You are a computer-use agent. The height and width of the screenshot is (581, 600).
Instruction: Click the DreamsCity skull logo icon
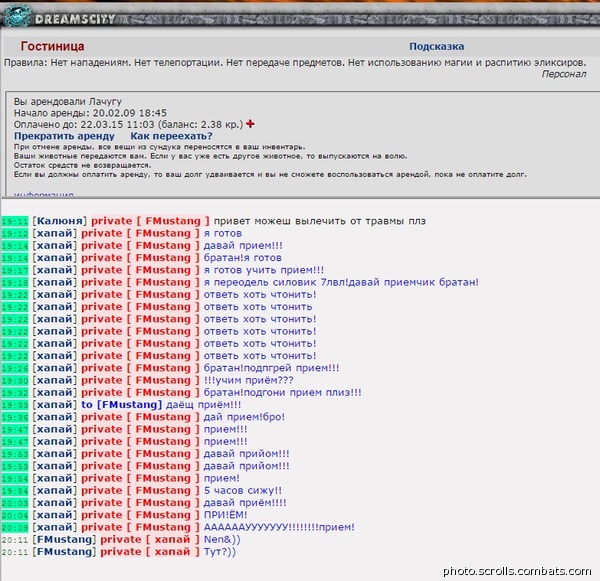pos(17,16)
